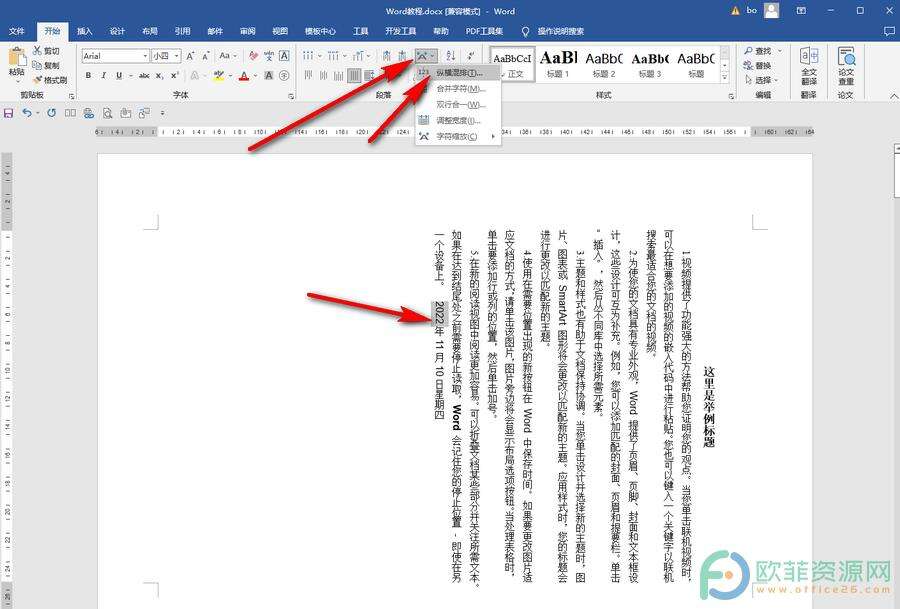Switch to the 引用 References tab
The image size is (900, 609).
(183, 31)
